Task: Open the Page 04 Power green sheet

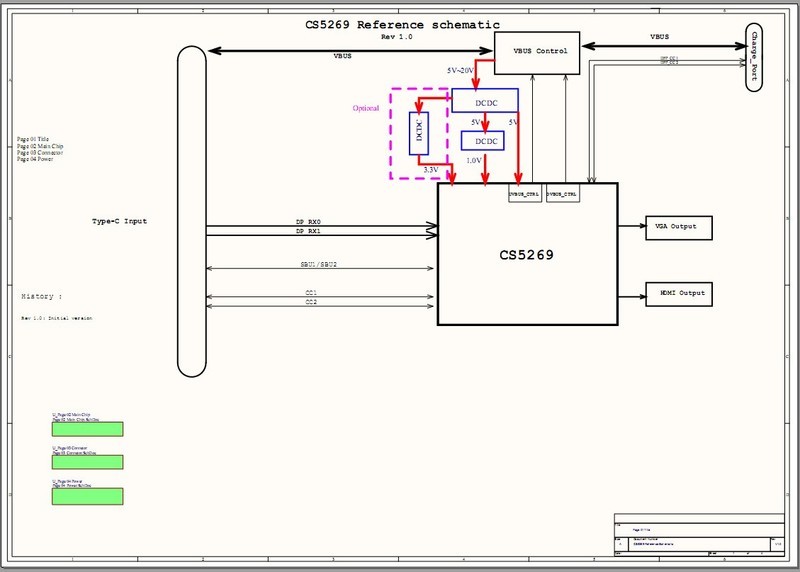Action: point(87,496)
